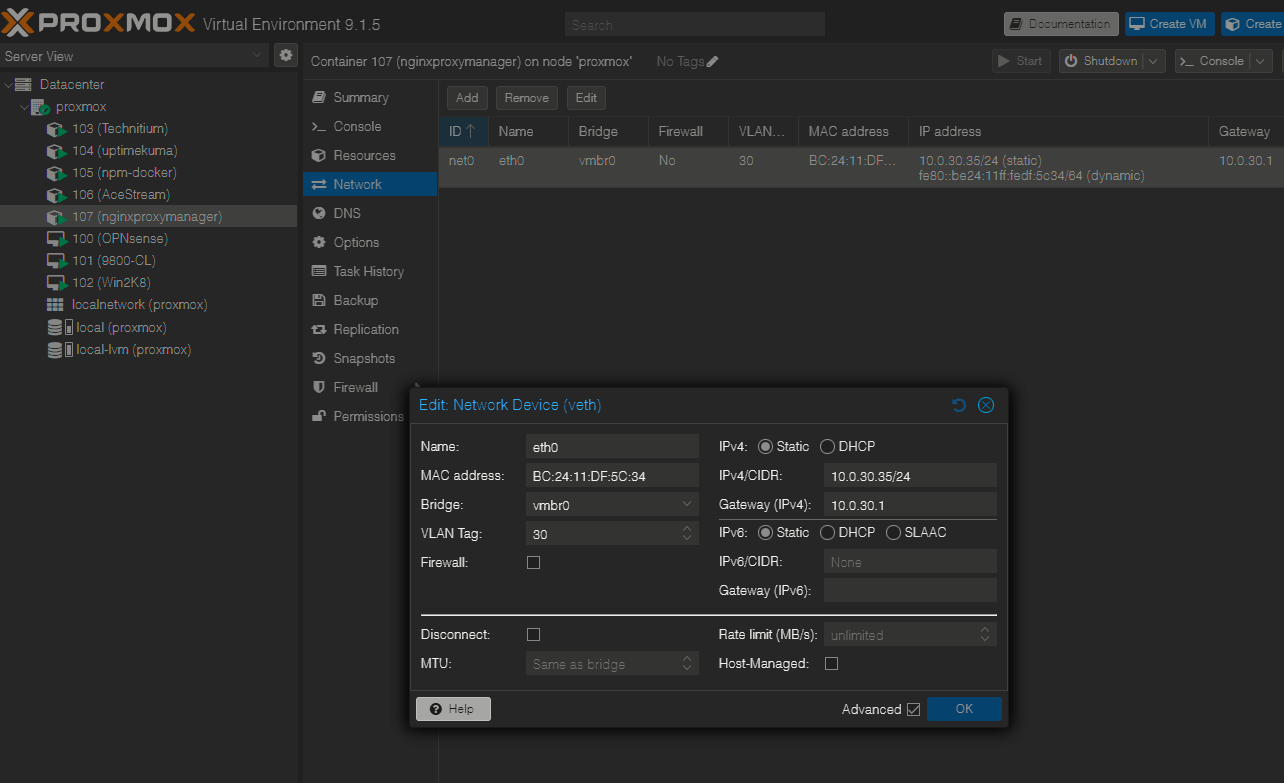Go to the Resources tab
The width and height of the screenshot is (1284, 783).
[x=370, y=155]
